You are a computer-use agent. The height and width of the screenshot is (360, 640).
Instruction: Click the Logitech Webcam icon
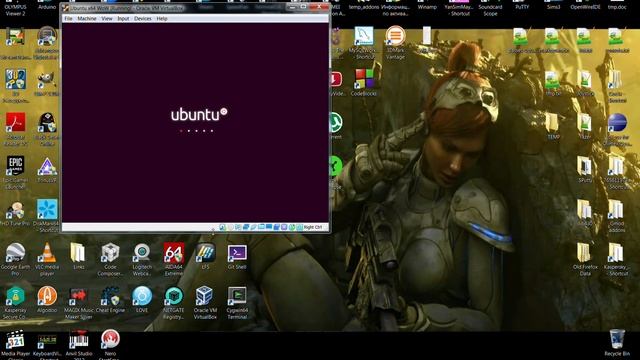click(x=142, y=253)
